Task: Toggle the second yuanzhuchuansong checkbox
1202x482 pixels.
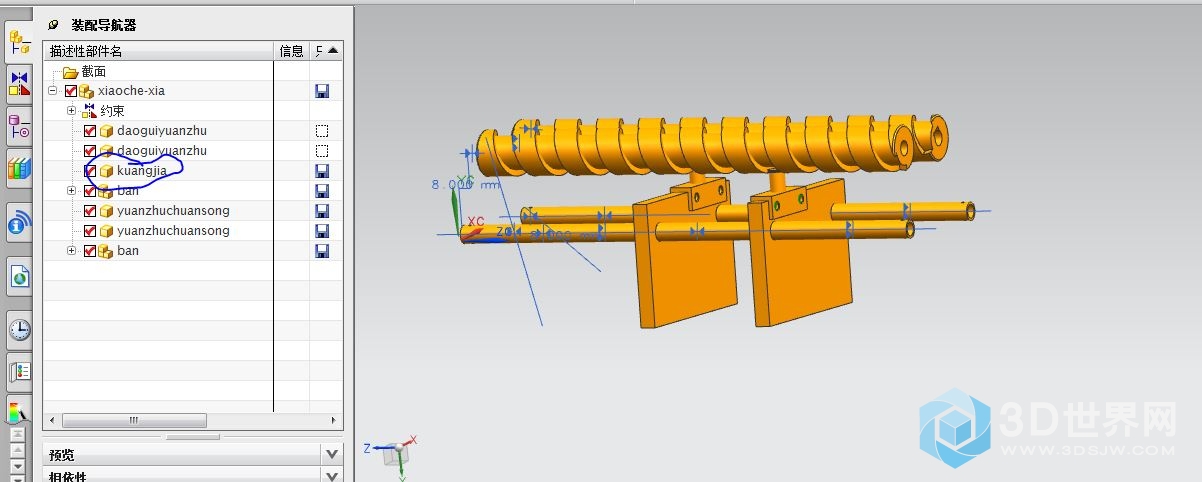Action: pyautogui.click(x=90, y=231)
